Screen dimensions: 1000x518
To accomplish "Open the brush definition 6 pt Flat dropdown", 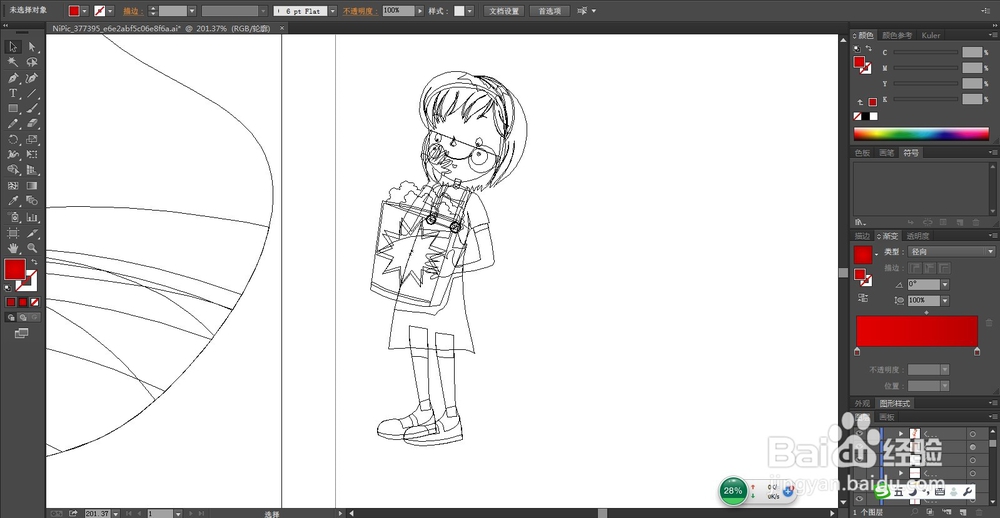I will coord(332,11).
